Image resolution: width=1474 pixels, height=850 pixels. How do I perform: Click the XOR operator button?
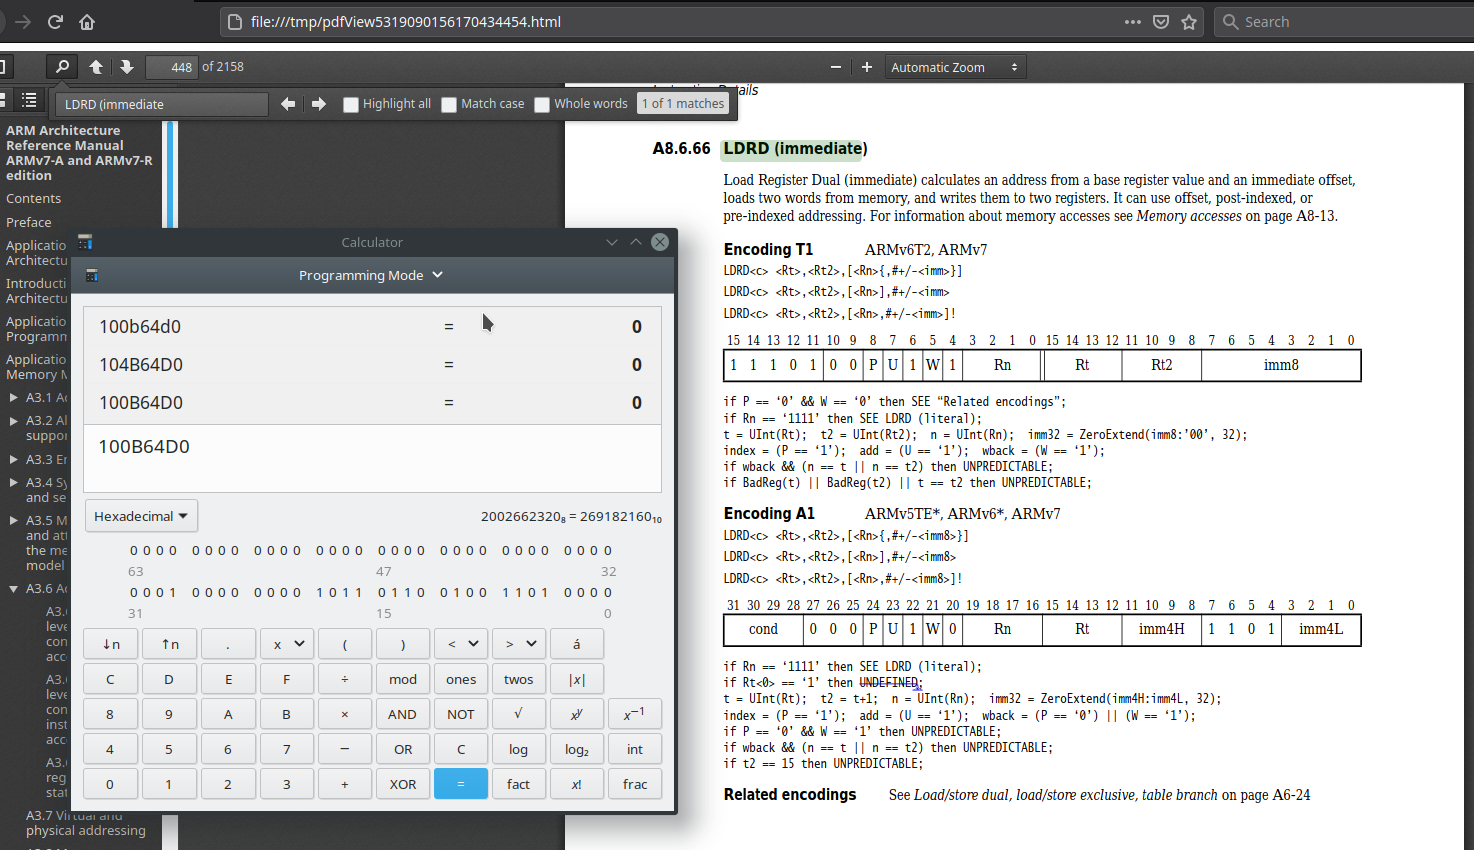coord(403,784)
